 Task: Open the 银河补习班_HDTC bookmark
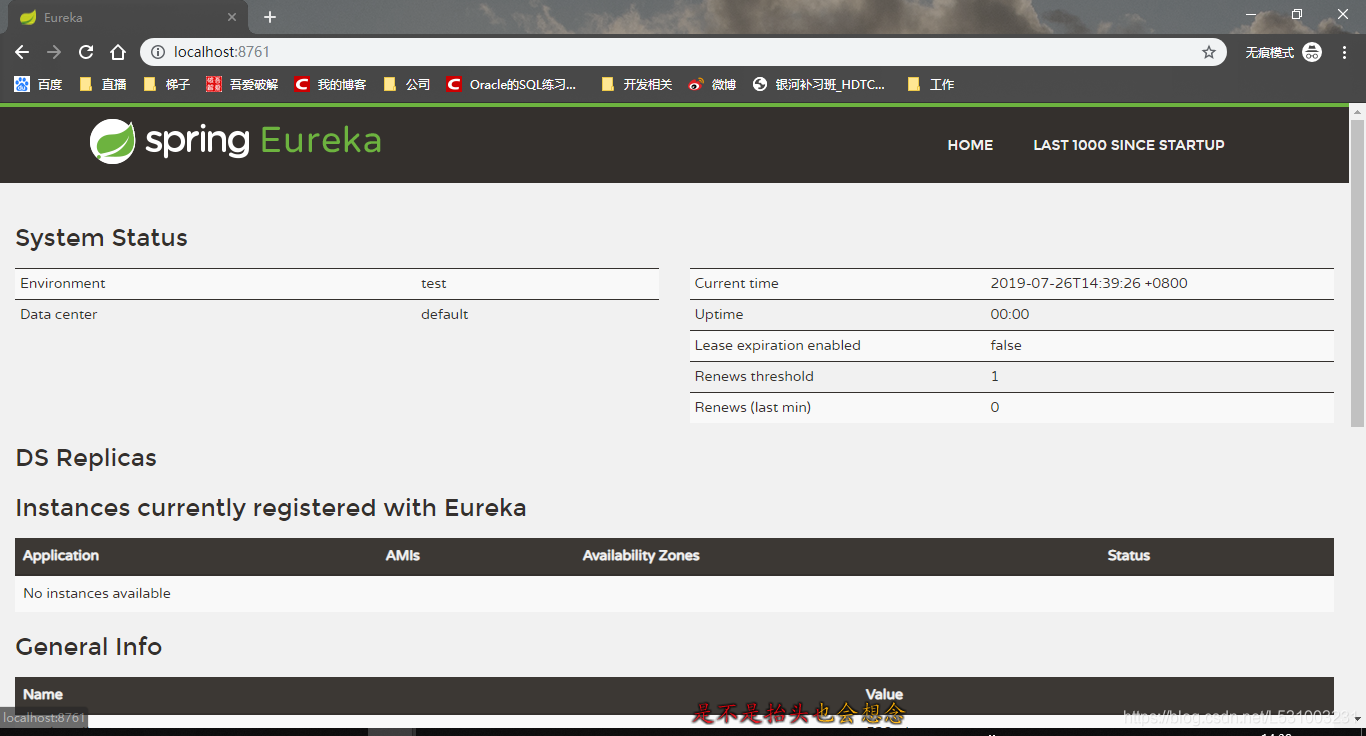click(819, 85)
